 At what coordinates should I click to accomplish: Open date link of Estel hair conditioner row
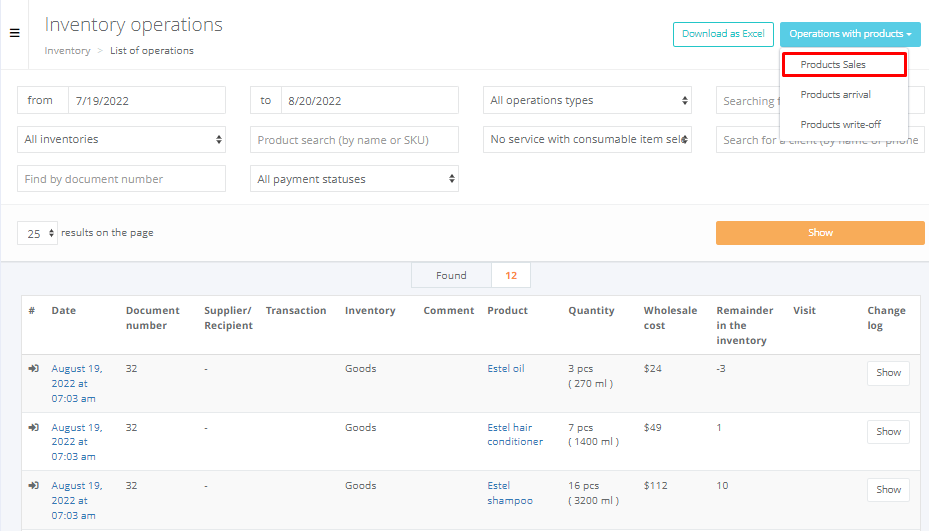pos(76,442)
